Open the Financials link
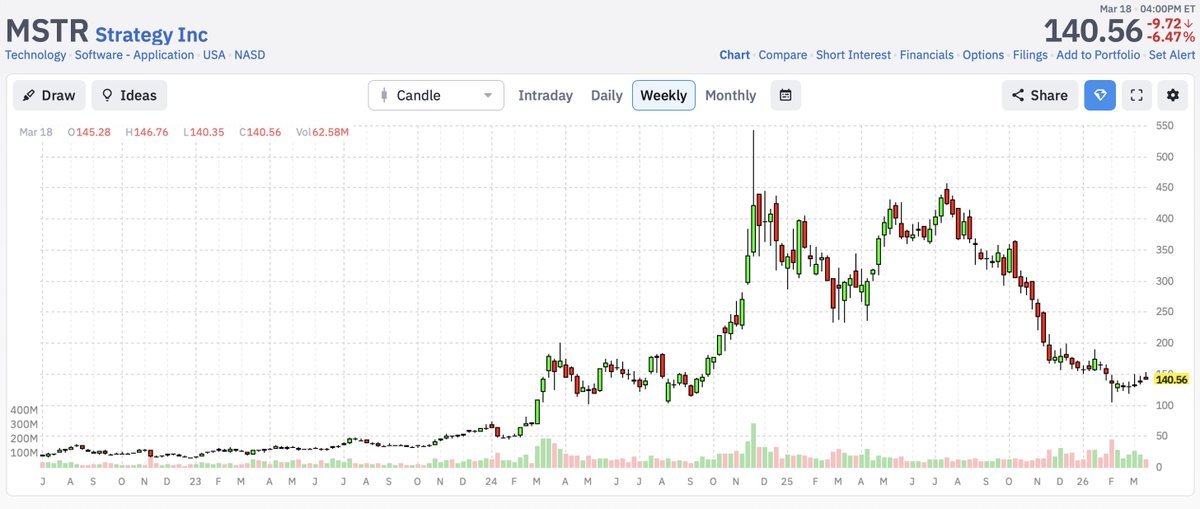The width and height of the screenshot is (1200, 509). [927, 55]
